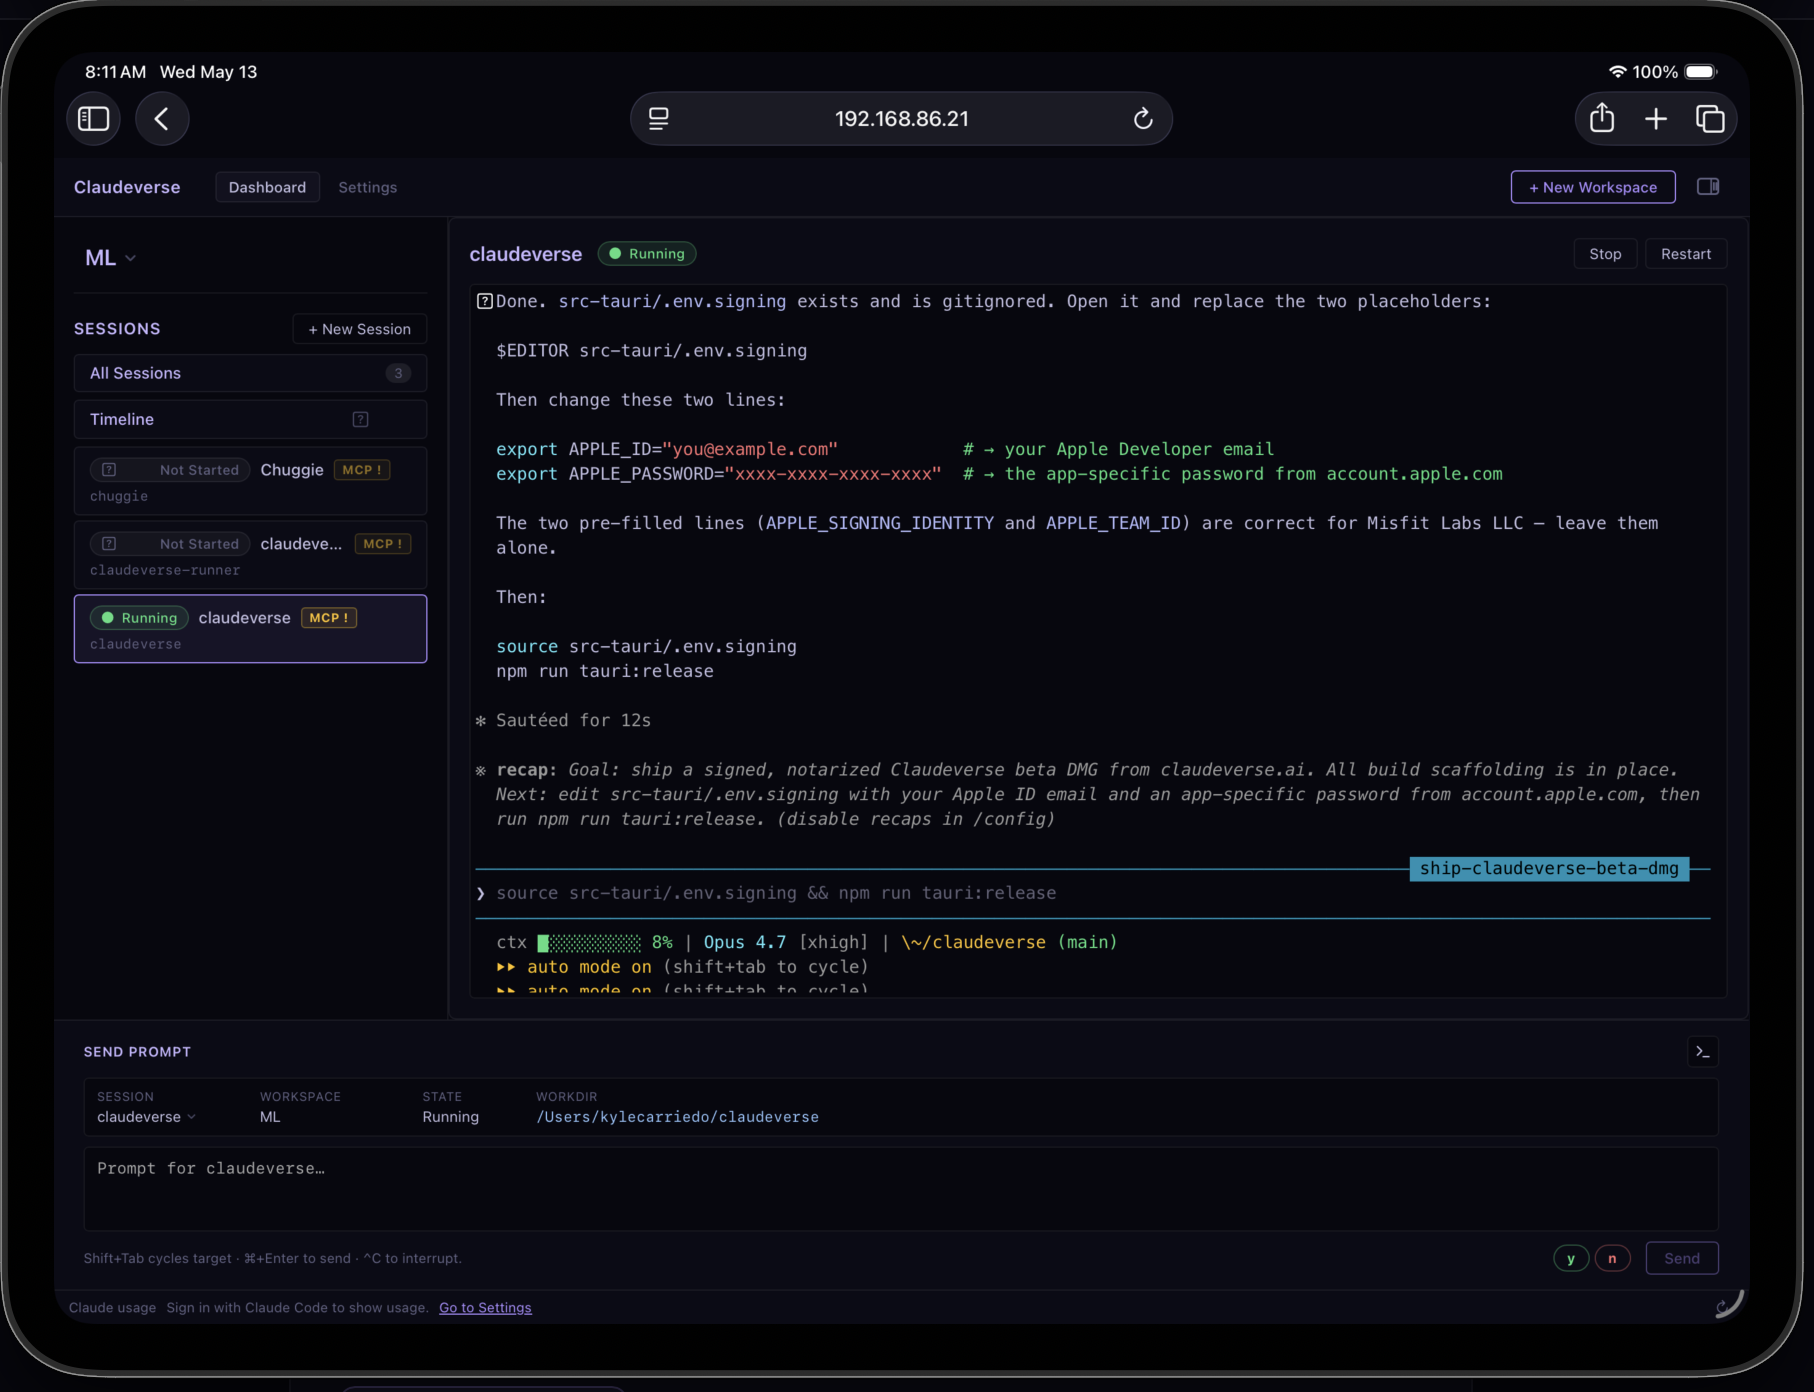Select the claudeverse-runner session
Viewport: 1814px width, 1392px height.
pos(250,555)
